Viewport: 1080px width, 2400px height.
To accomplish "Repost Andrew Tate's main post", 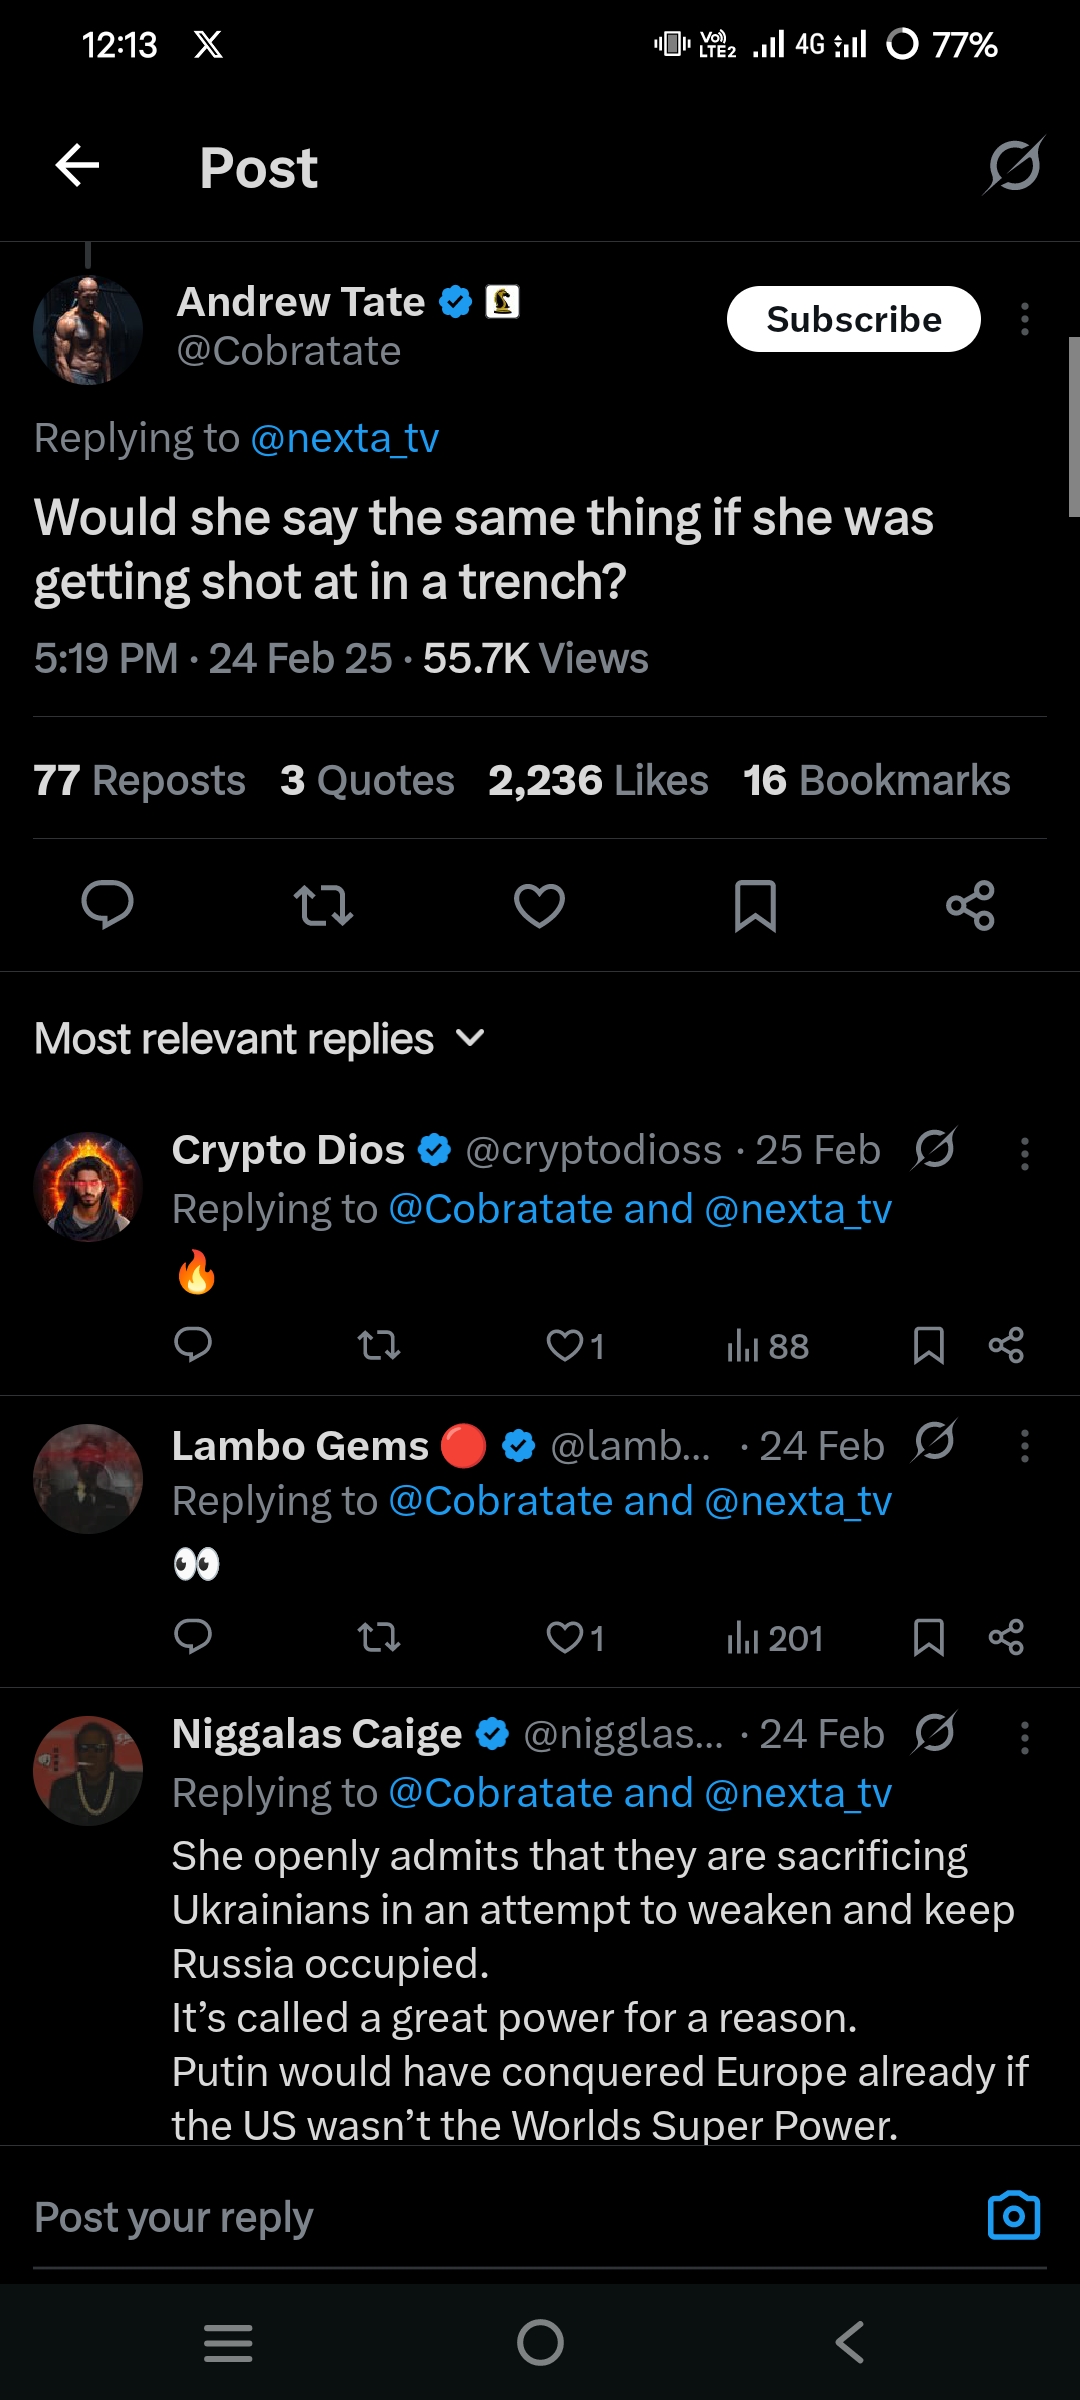I will [323, 905].
